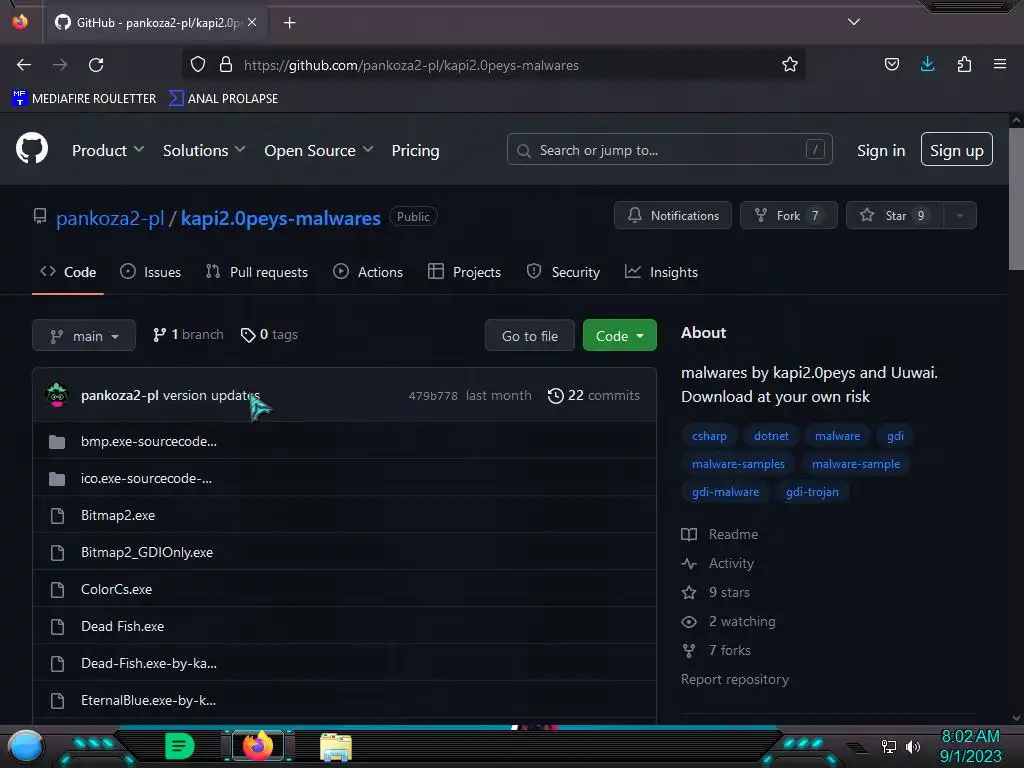
Task: Click the list all tabs chevron
Action: pyautogui.click(x=854, y=22)
